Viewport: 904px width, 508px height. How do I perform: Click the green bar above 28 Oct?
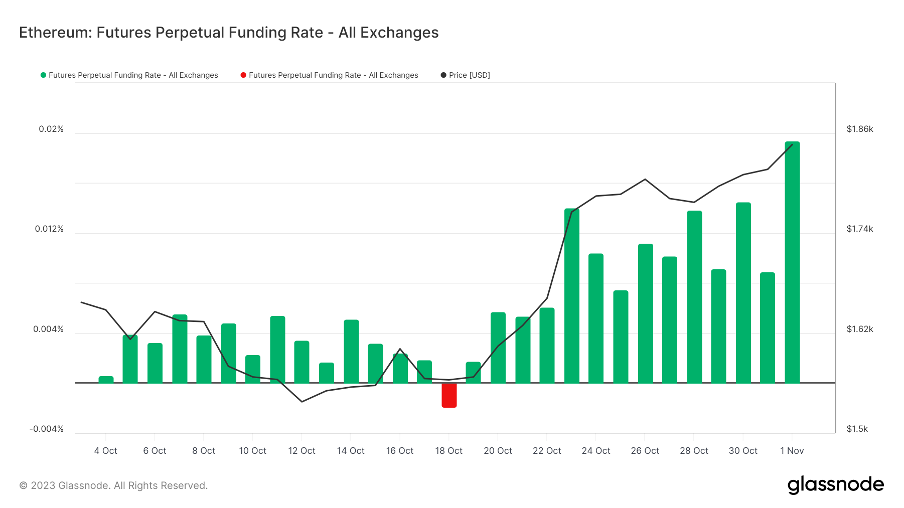pyautogui.click(x=694, y=296)
